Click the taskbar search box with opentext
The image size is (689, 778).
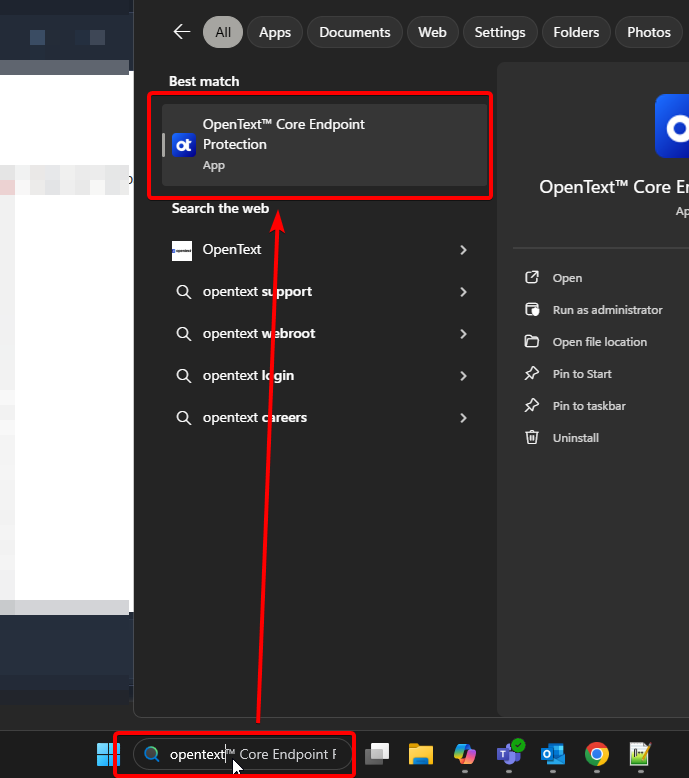coord(242,755)
